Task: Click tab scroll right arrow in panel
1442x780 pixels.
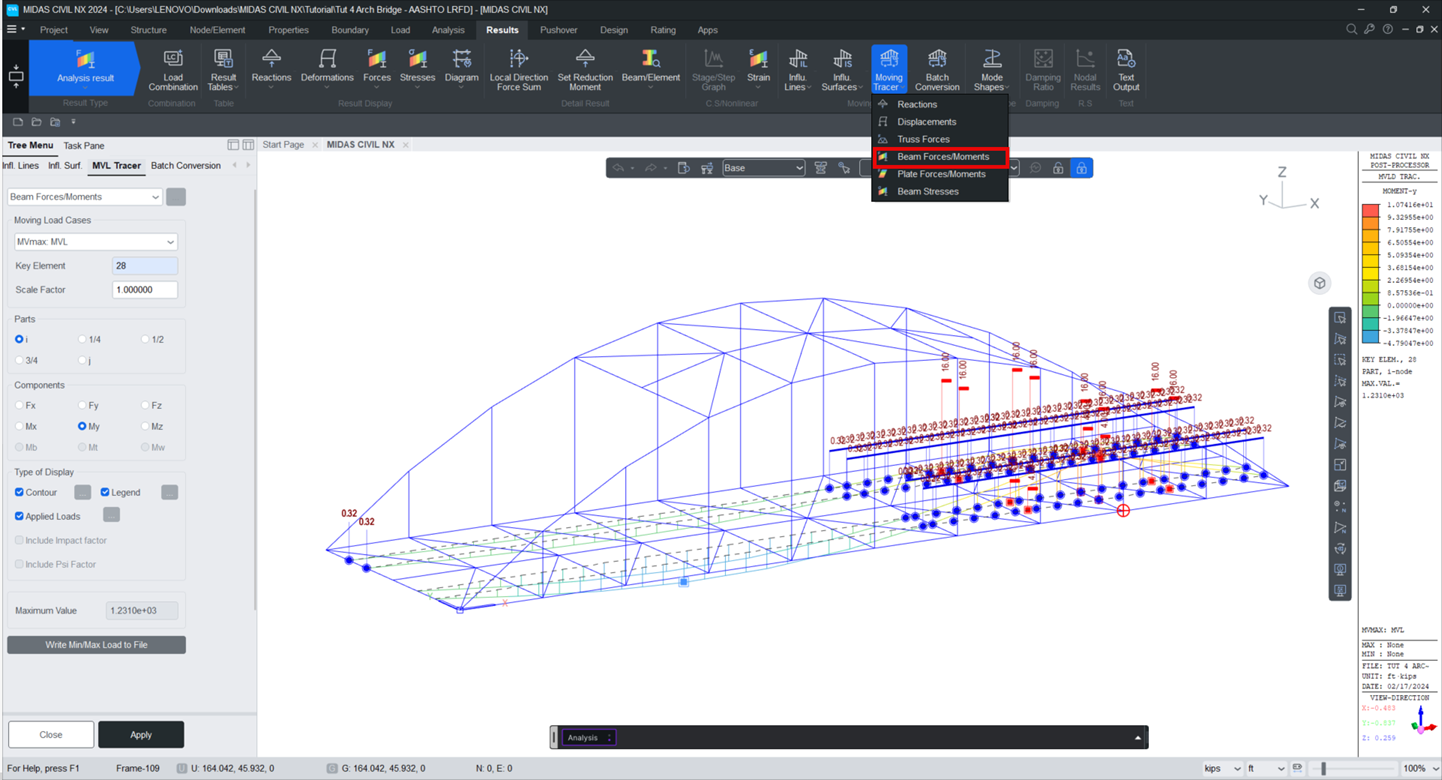Action: [x=248, y=166]
